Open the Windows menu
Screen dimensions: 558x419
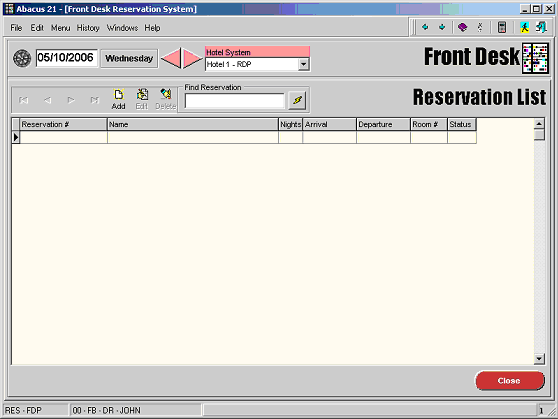click(x=122, y=28)
